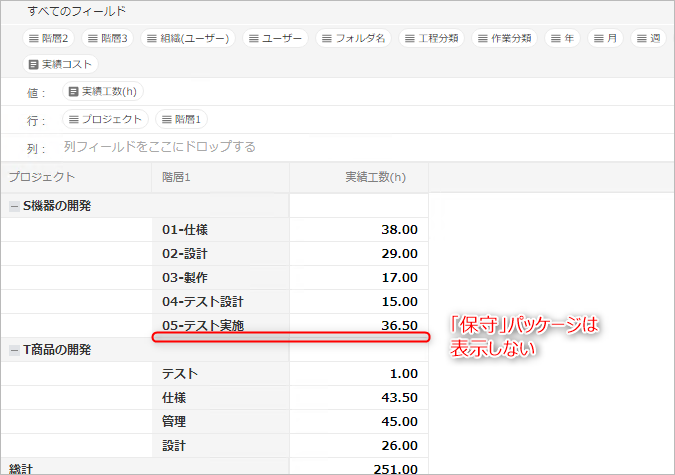Click the プロジェクト column header
This screenshot has width=675, height=475.
pos(42,177)
